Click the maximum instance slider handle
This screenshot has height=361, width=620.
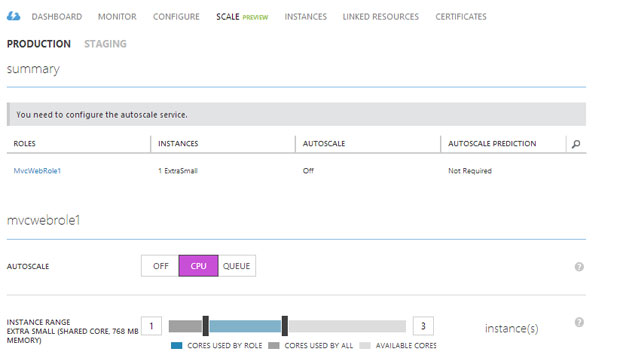tap(285, 326)
